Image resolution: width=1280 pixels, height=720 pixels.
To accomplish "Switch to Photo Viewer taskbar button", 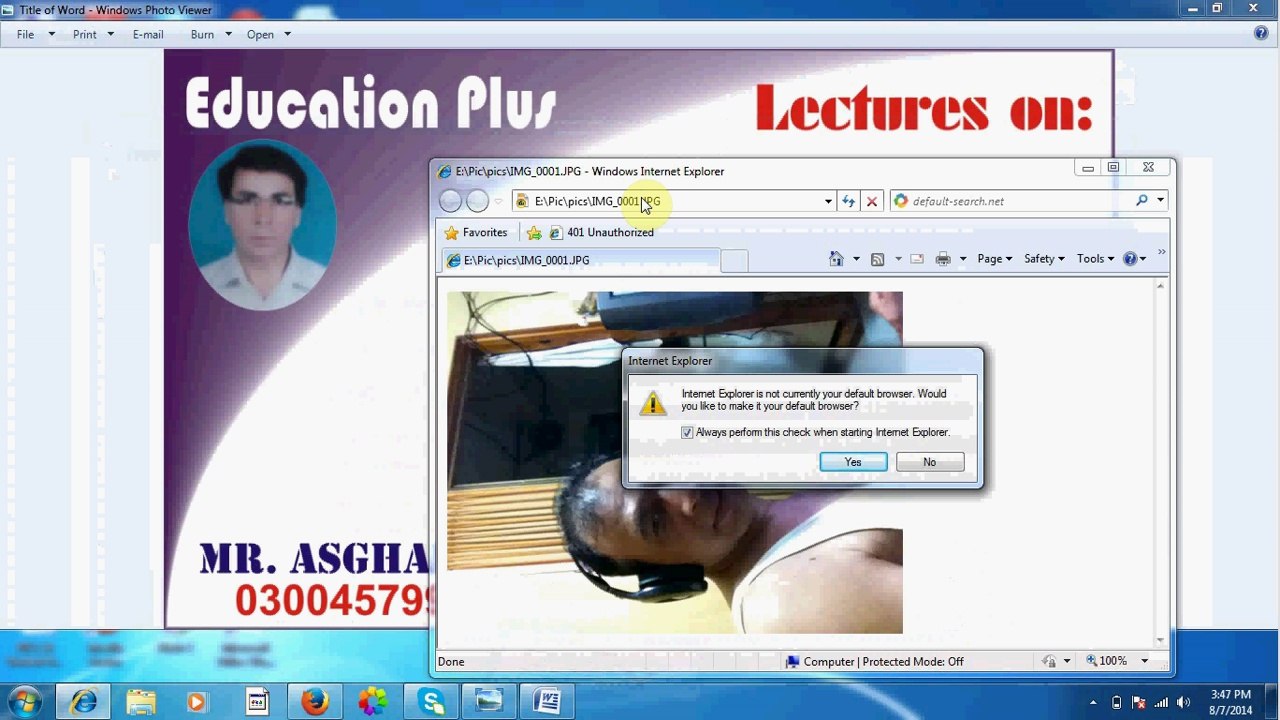I will (489, 702).
